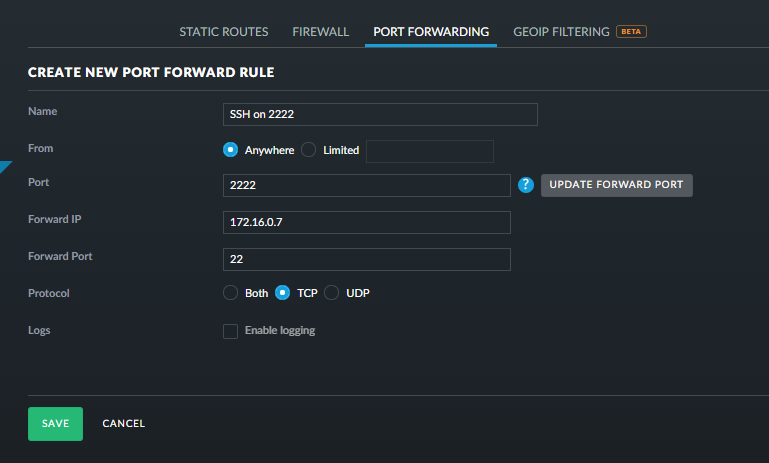
Task: Focus the Name field containing SSH on 2222
Action: click(380, 114)
